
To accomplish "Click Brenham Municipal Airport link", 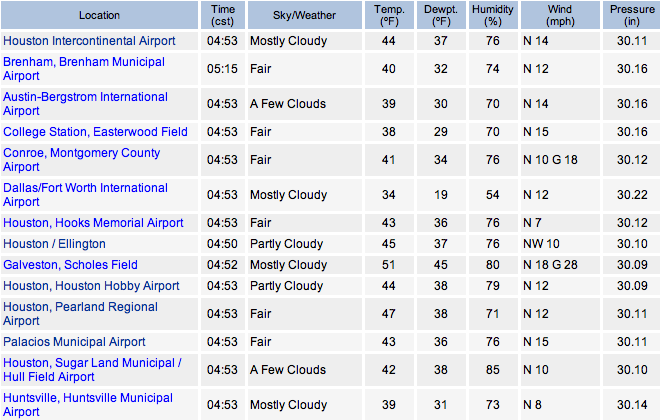I will click(x=84, y=62).
